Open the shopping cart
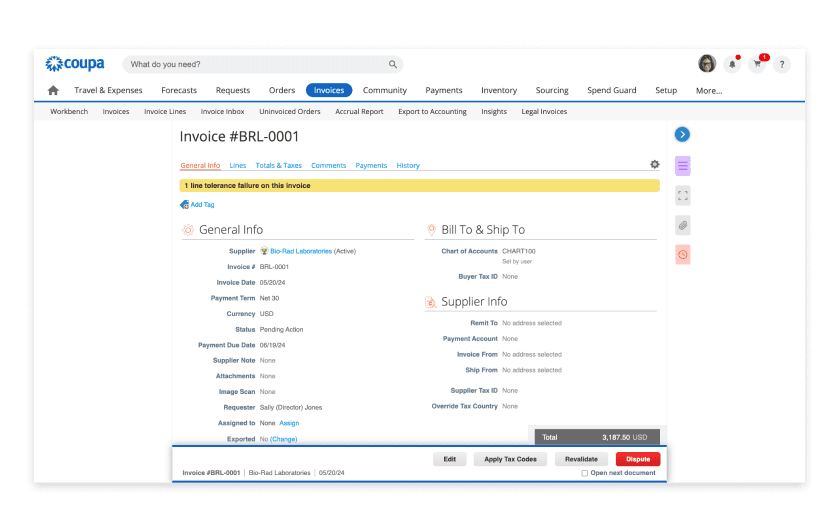This screenshot has width=838, height=531. point(758,64)
